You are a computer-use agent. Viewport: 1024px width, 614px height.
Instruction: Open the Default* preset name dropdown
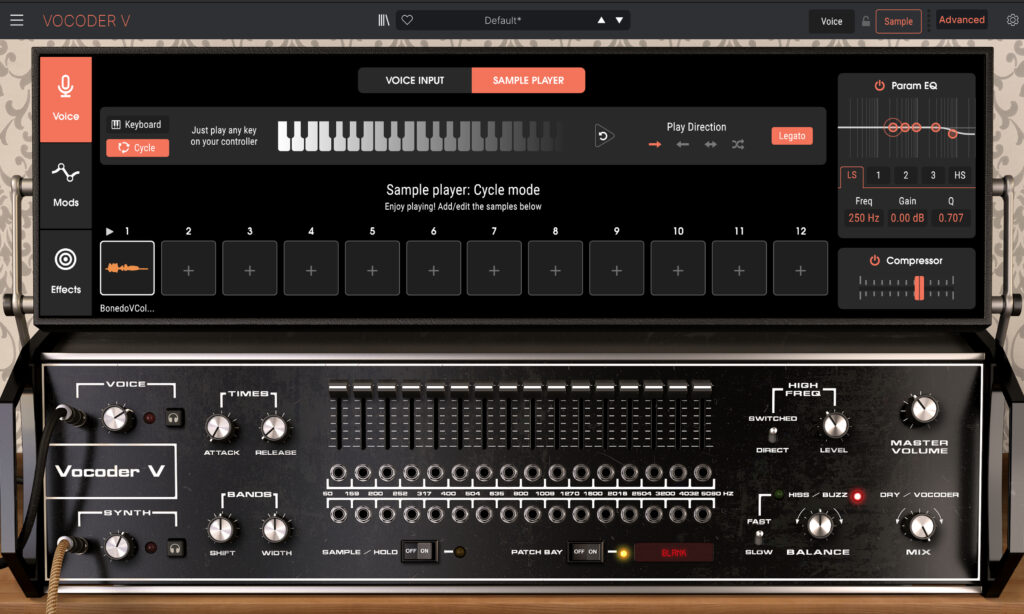(502, 20)
